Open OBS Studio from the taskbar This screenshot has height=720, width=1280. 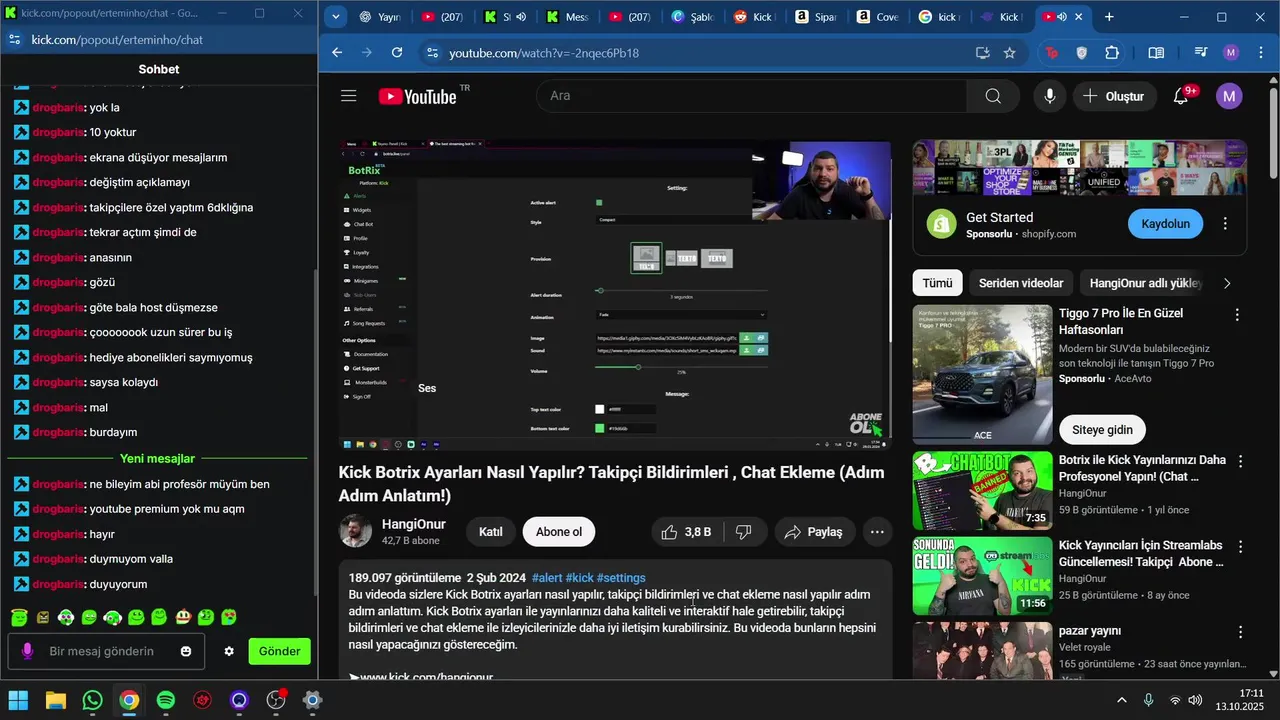(x=276, y=700)
